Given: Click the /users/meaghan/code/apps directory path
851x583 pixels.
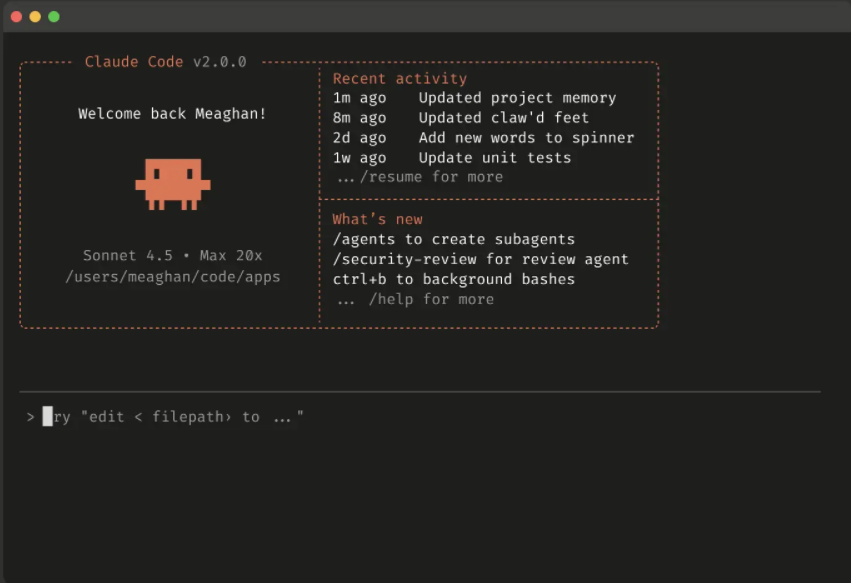Looking at the screenshot, I should click(x=172, y=277).
